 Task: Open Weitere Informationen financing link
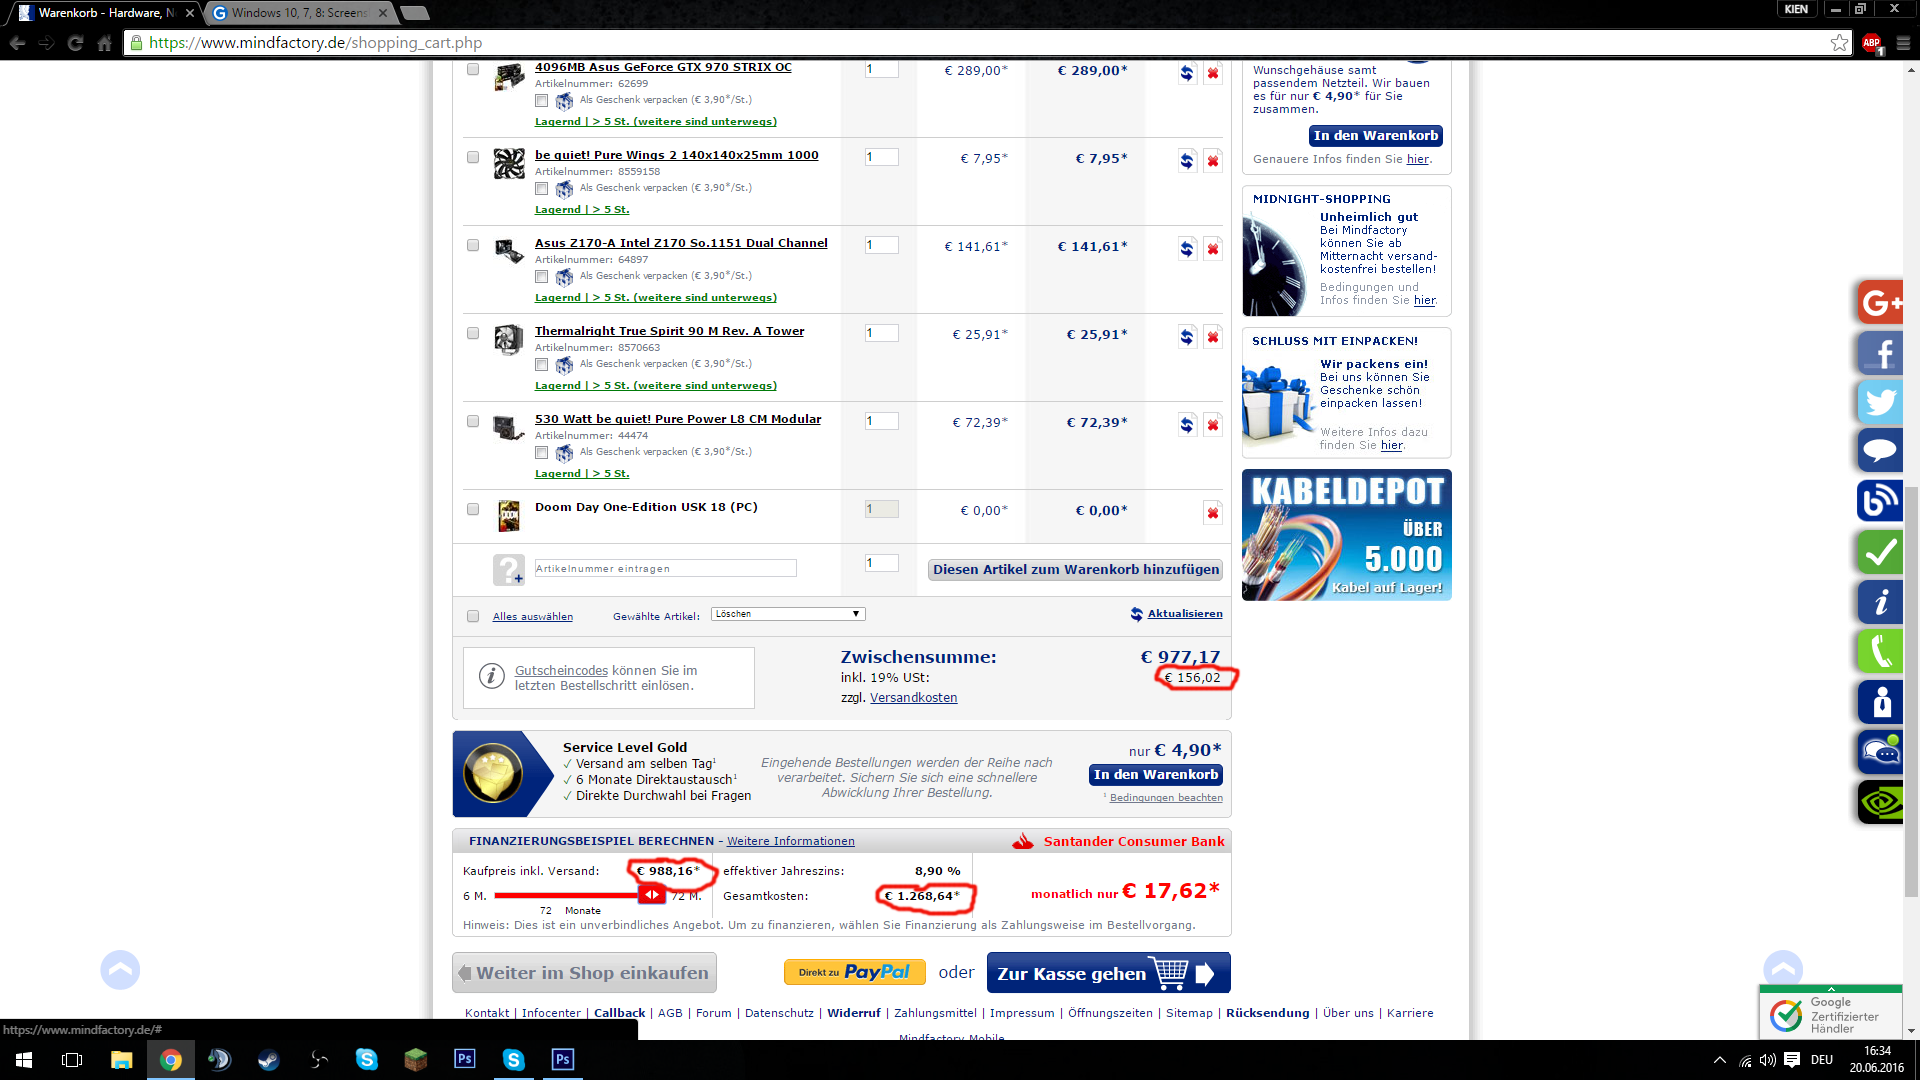[790, 842]
